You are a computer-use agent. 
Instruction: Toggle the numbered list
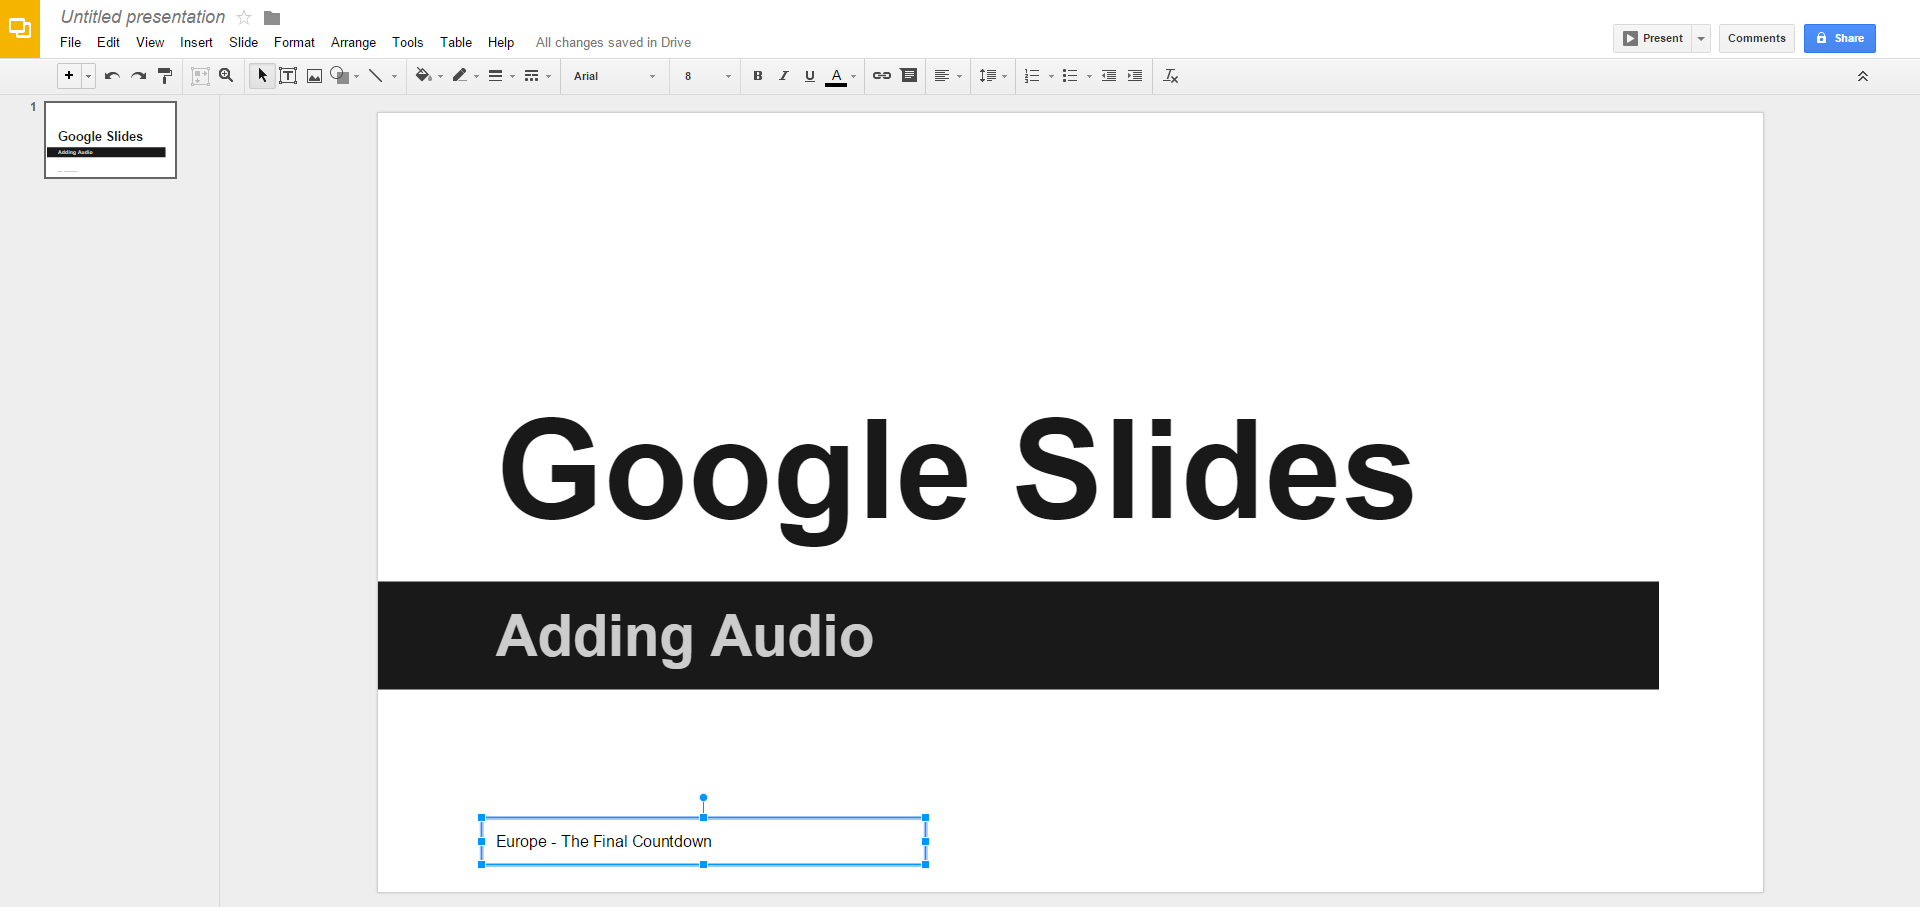click(x=1033, y=76)
